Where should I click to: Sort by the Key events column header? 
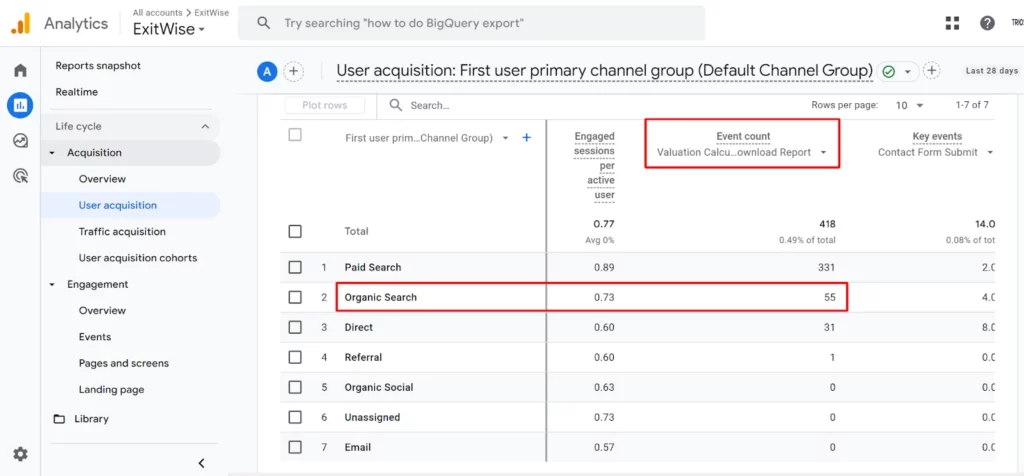coord(937,136)
